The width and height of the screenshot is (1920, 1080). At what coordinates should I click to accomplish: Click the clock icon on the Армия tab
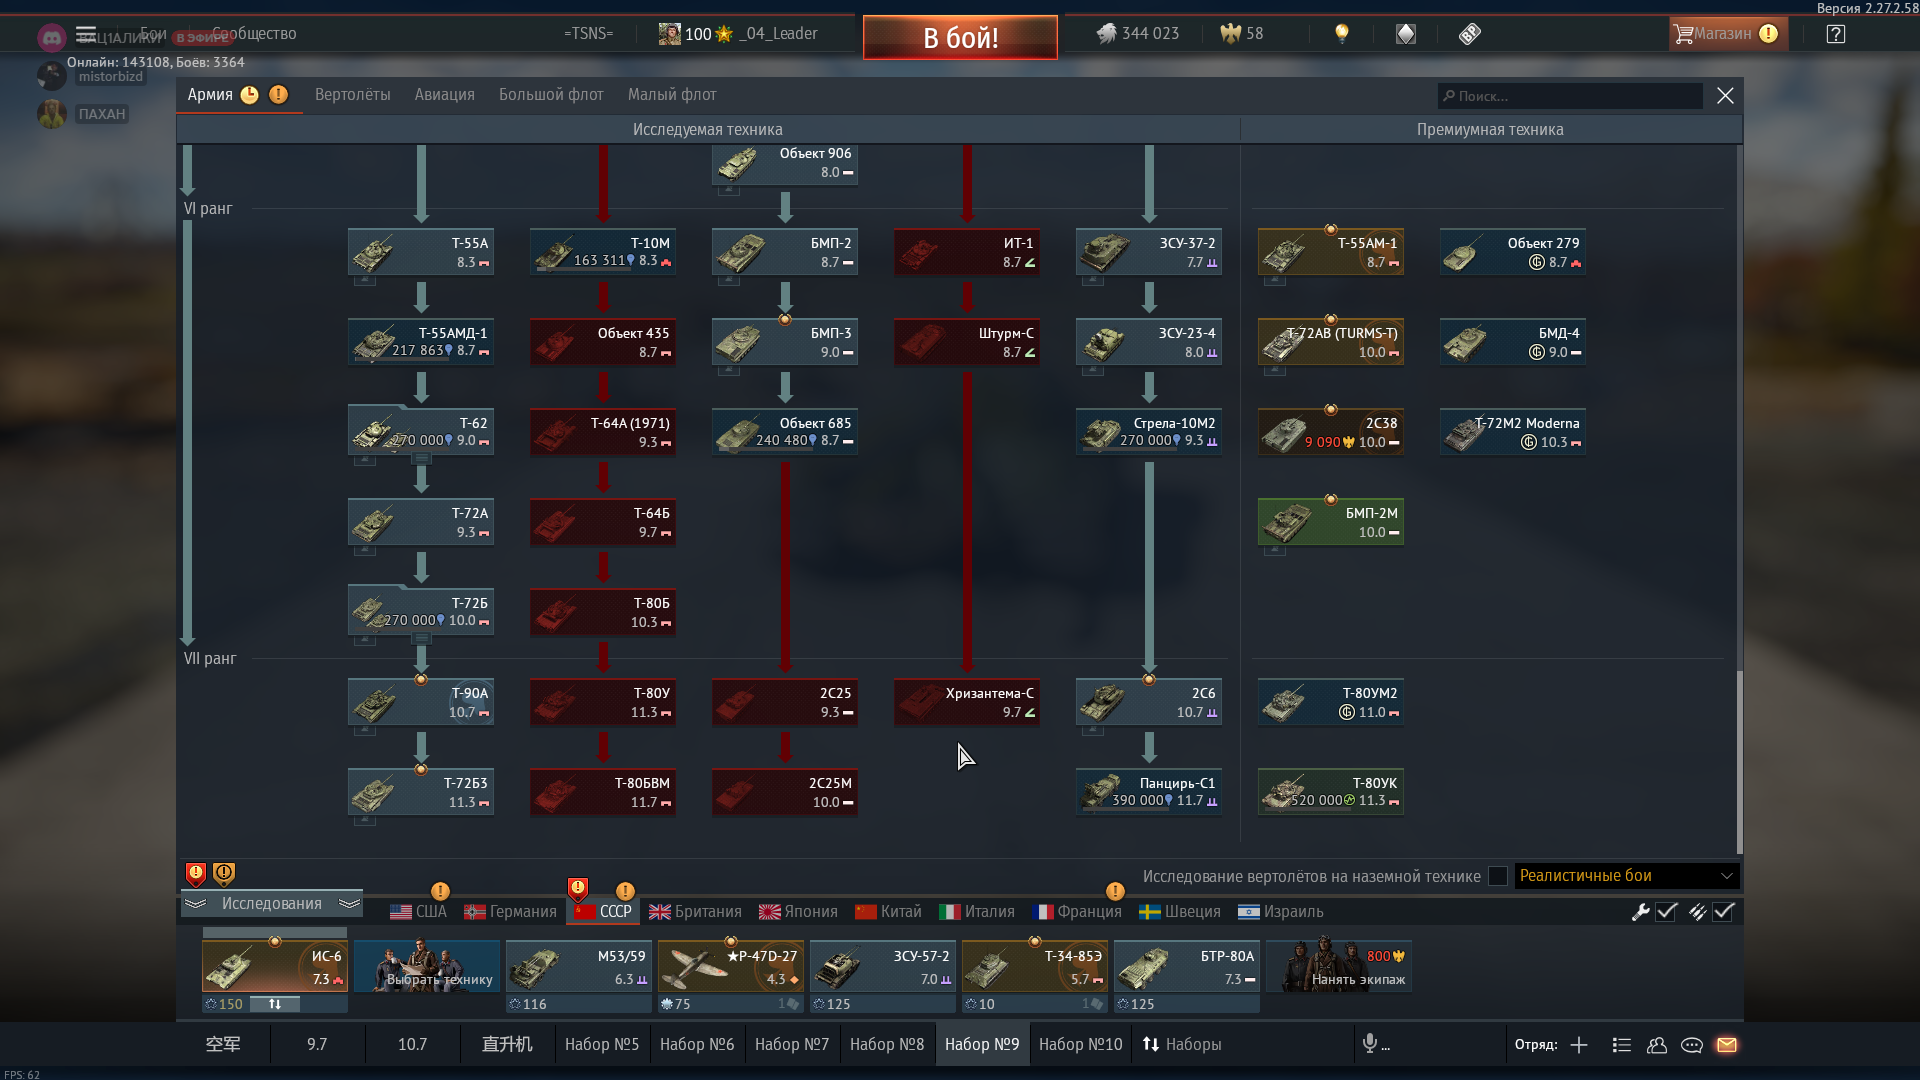click(249, 95)
